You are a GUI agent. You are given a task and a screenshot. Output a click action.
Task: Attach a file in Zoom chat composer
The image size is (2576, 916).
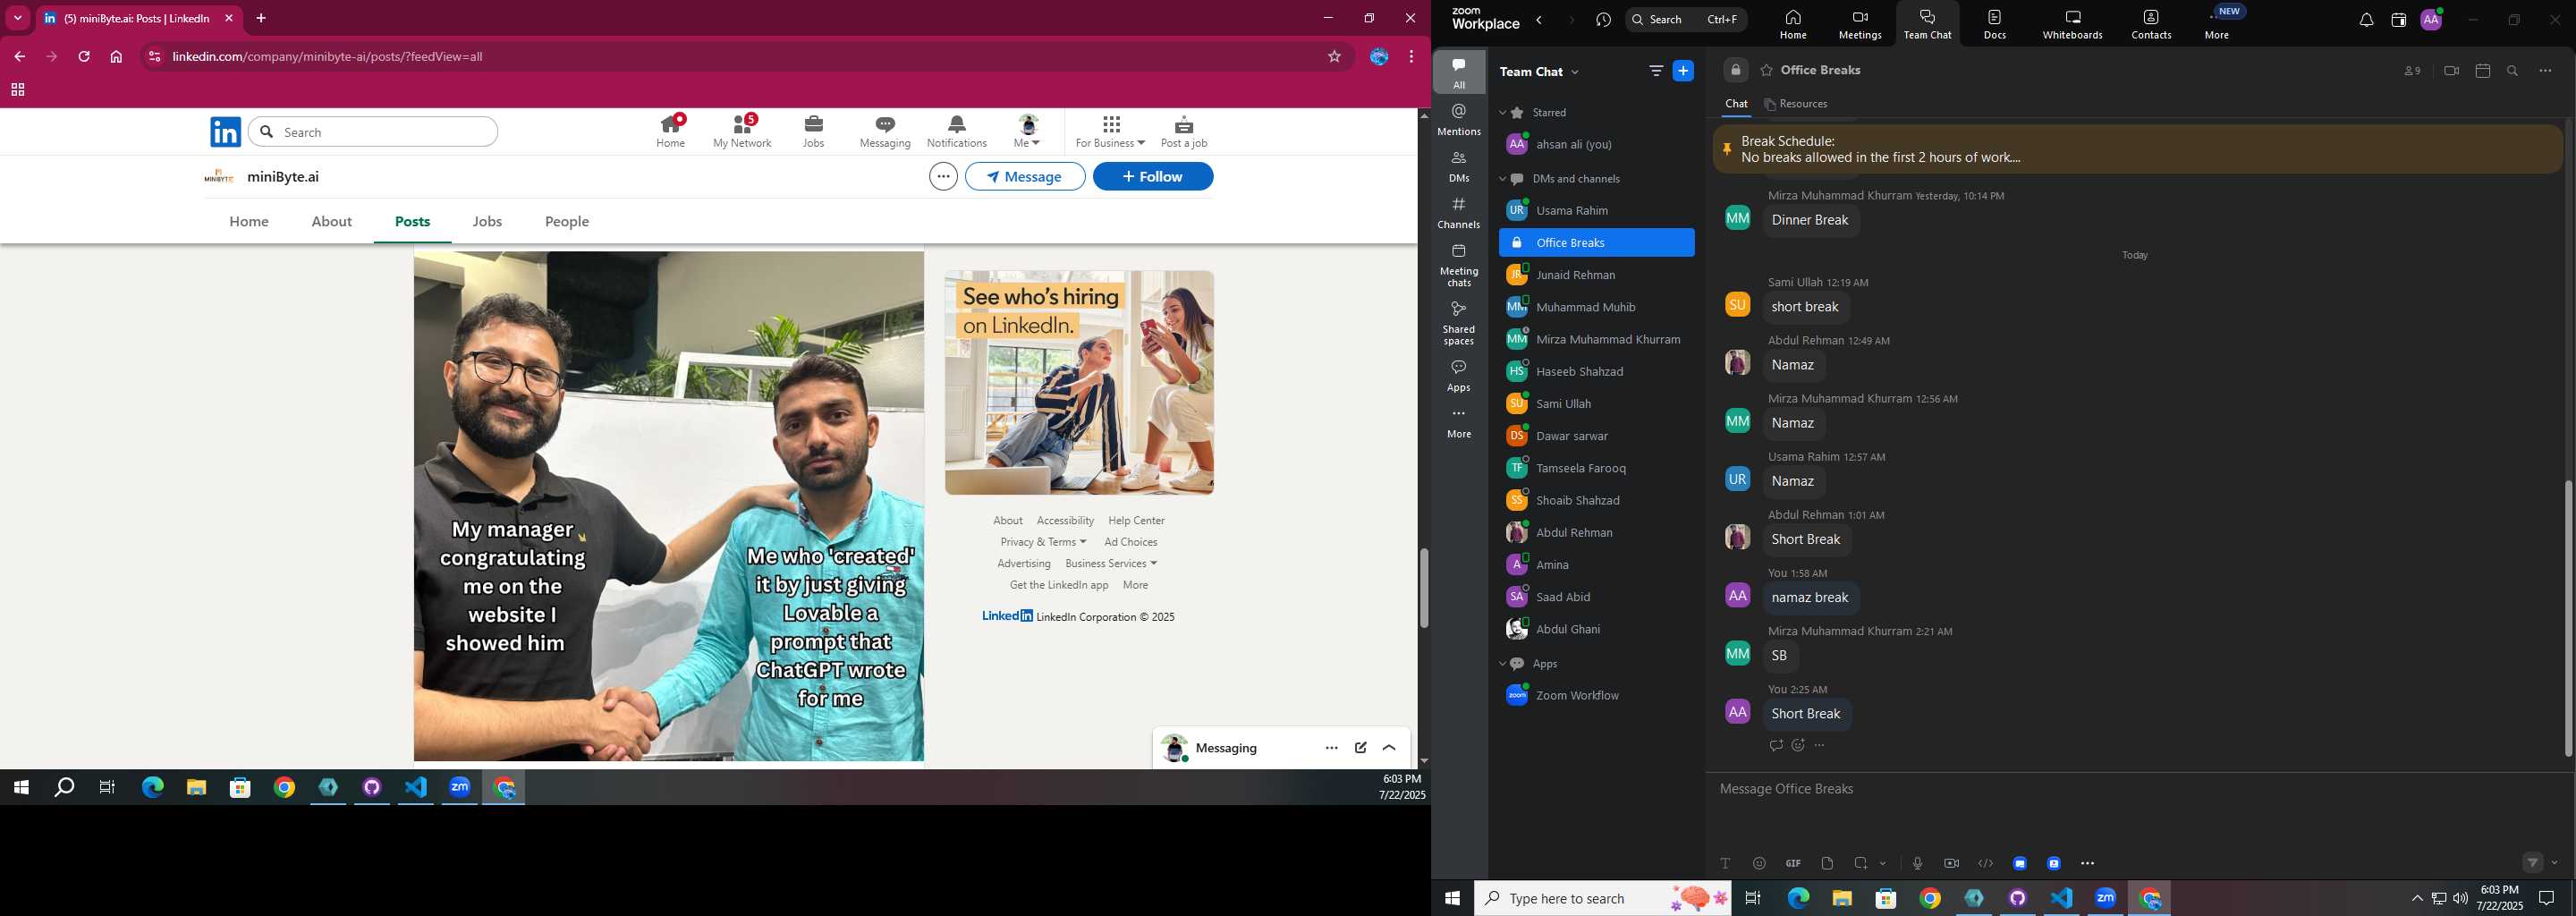pos(1827,863)
